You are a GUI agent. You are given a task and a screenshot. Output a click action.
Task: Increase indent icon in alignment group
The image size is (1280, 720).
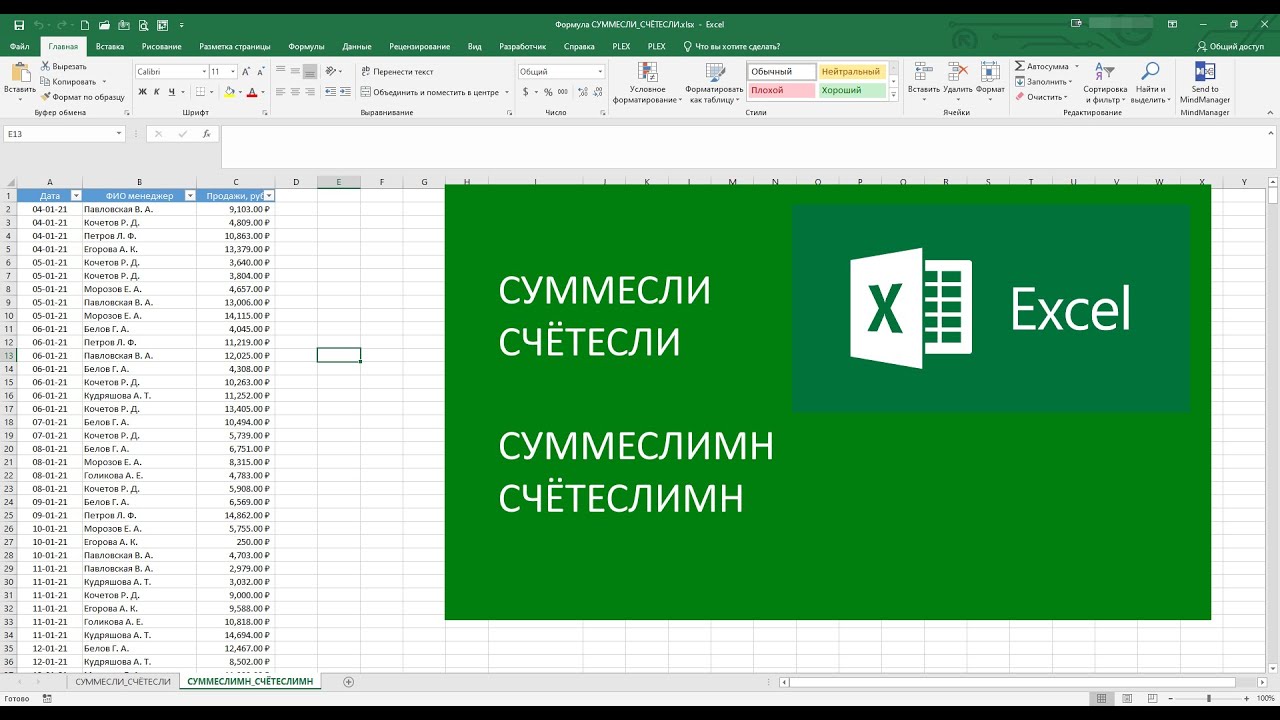click(x=343, y=92)
